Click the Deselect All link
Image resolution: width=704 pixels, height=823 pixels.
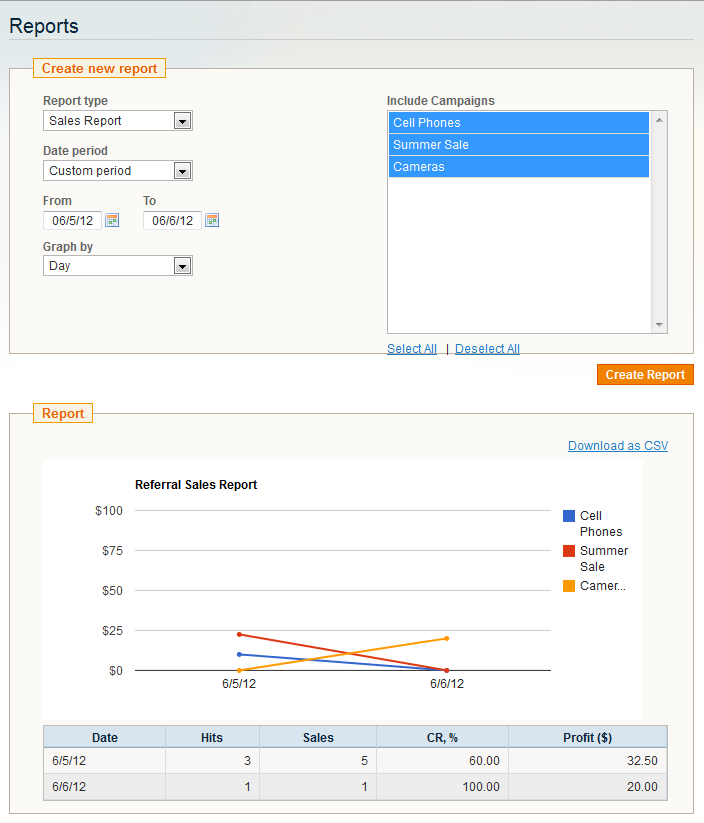pyautogui.click(x=487, y=349)
